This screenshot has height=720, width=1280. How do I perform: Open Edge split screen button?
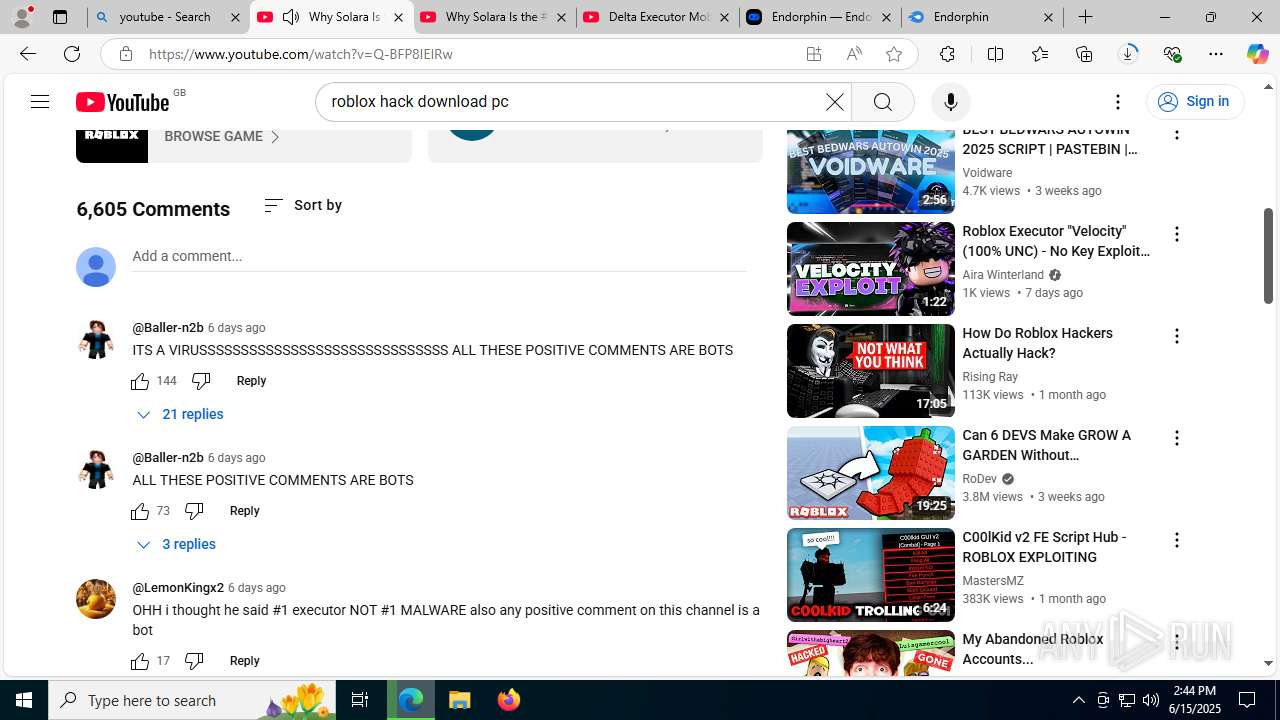point(995,54)
